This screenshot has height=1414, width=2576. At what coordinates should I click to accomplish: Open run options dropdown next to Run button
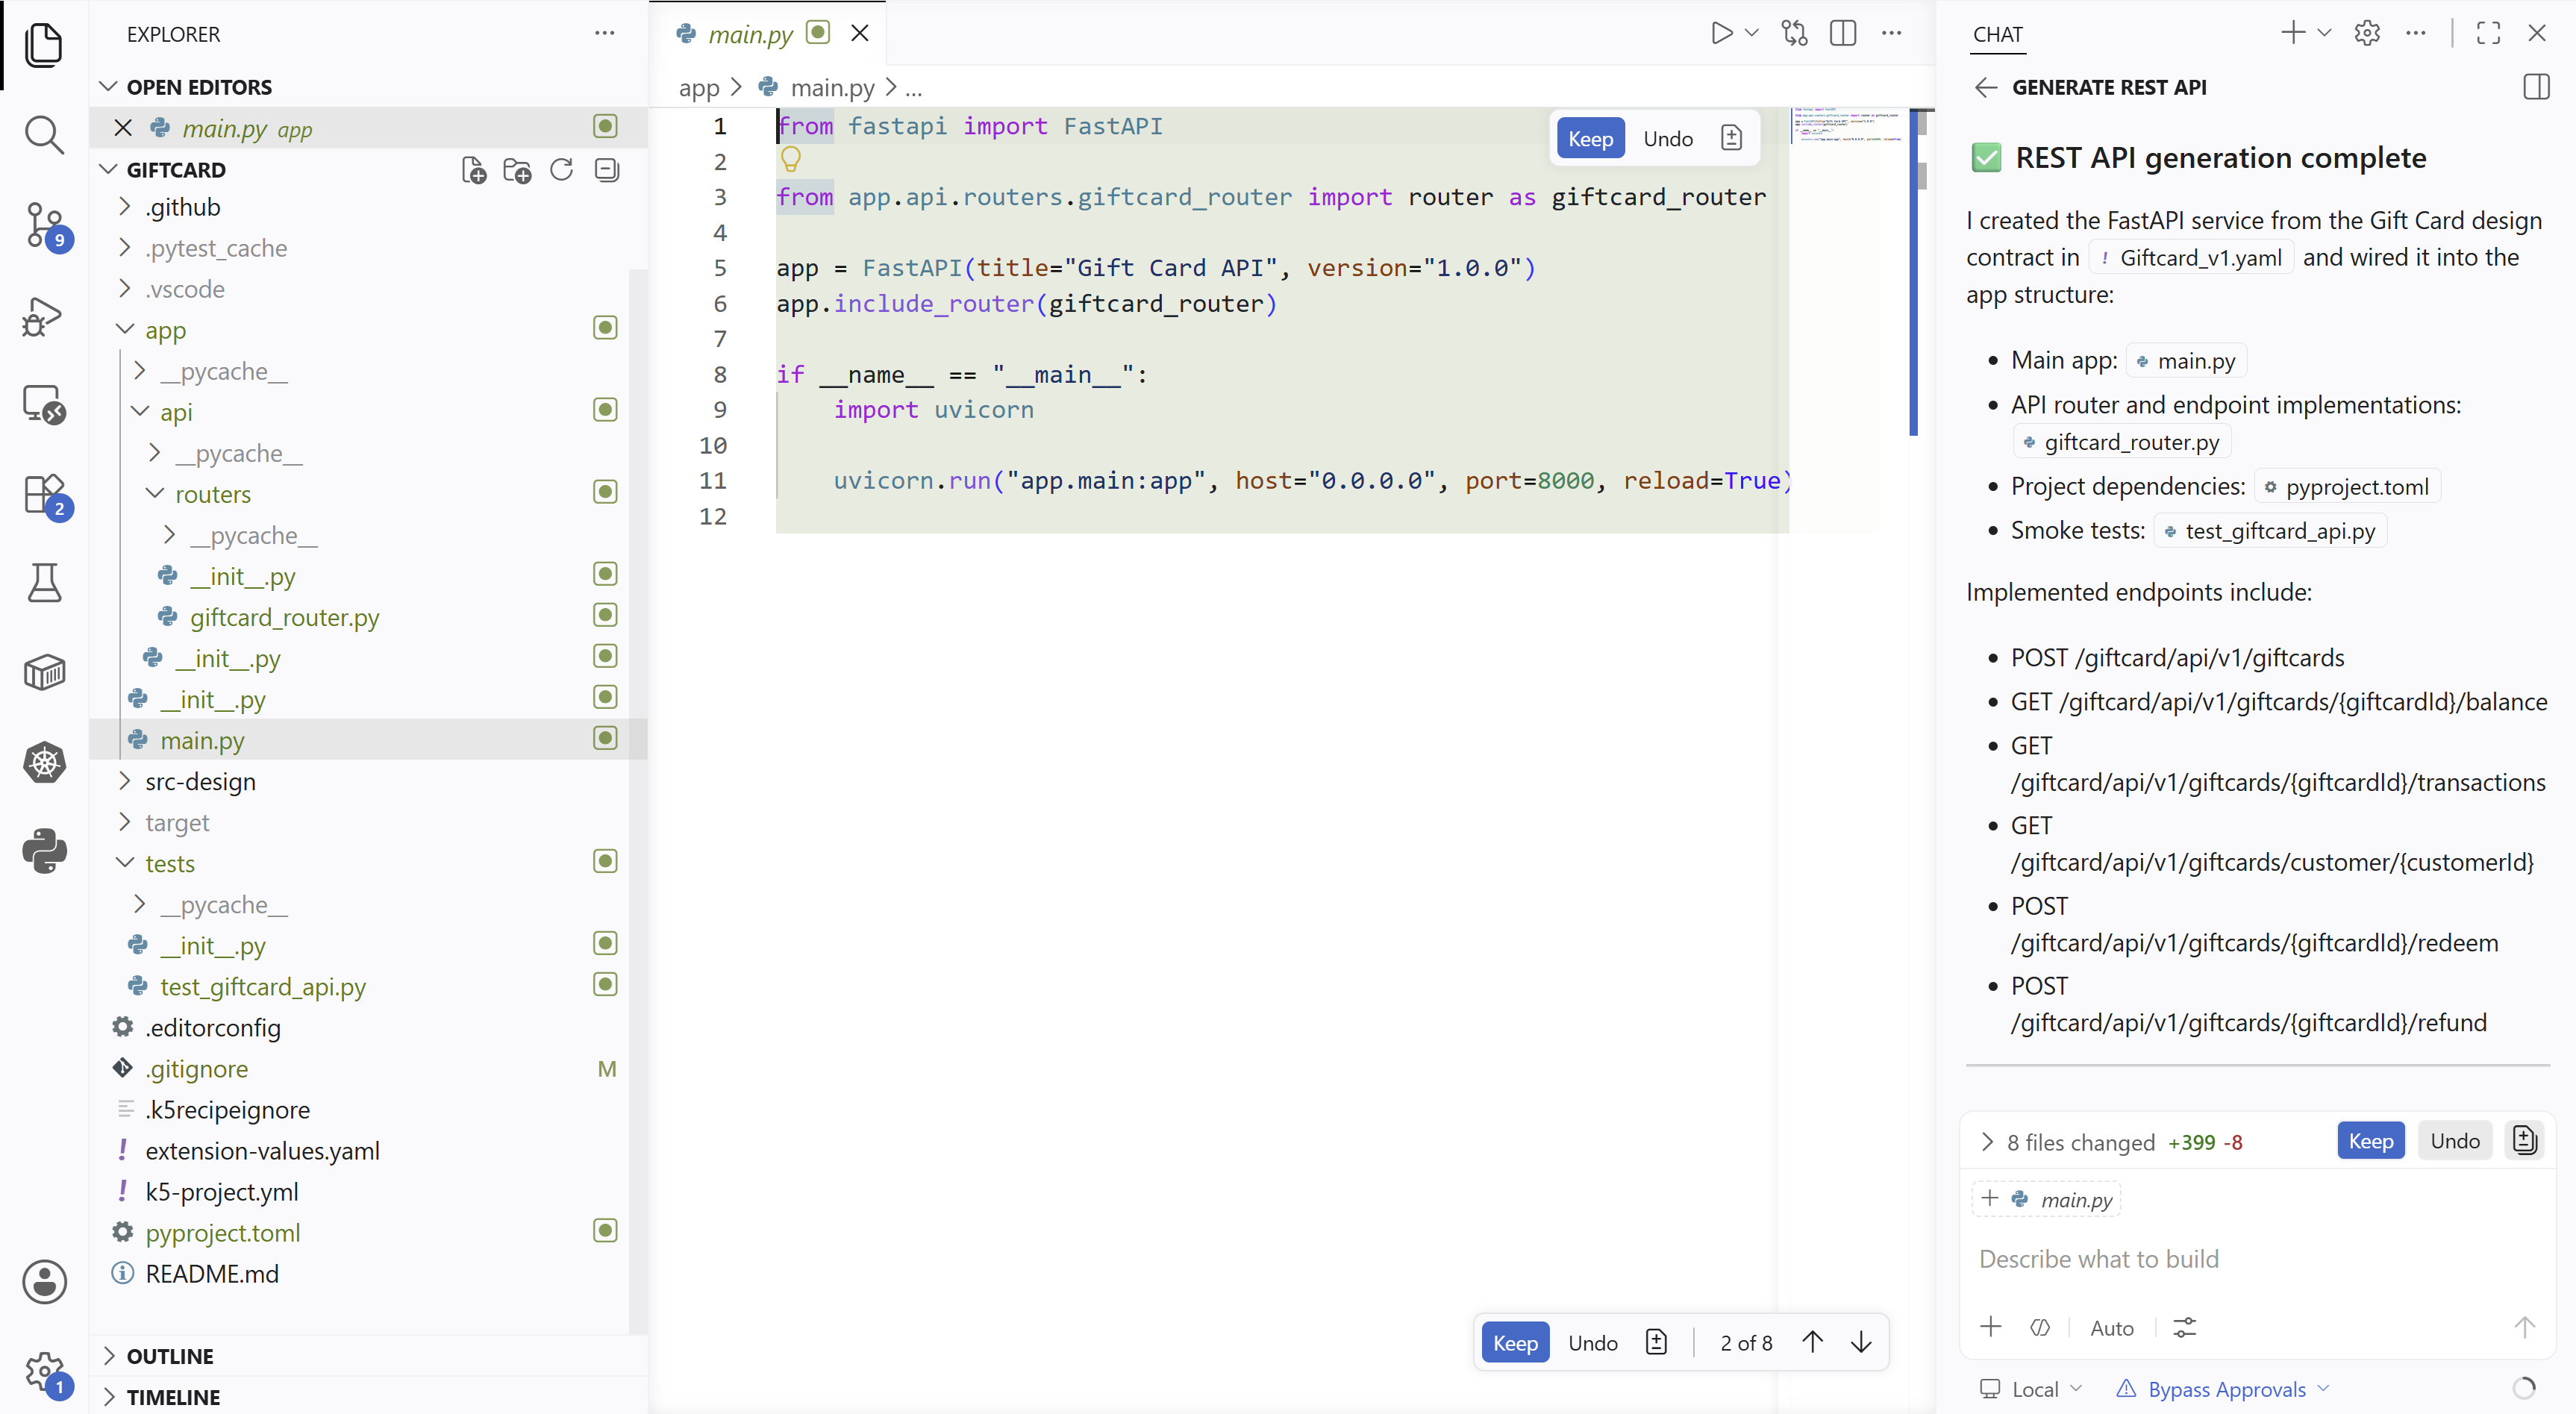[x=1752, y=33]
